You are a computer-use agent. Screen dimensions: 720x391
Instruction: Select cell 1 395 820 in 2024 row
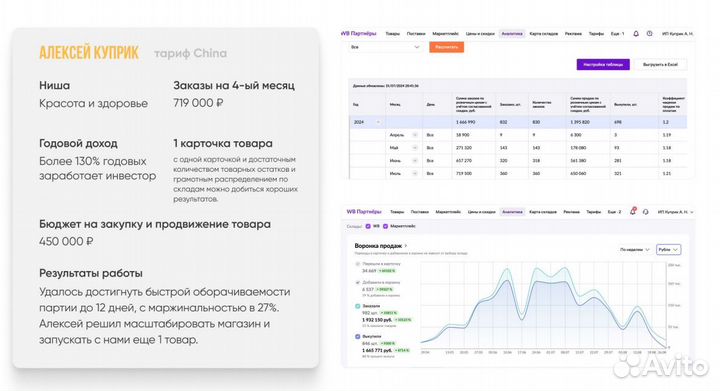580,122
